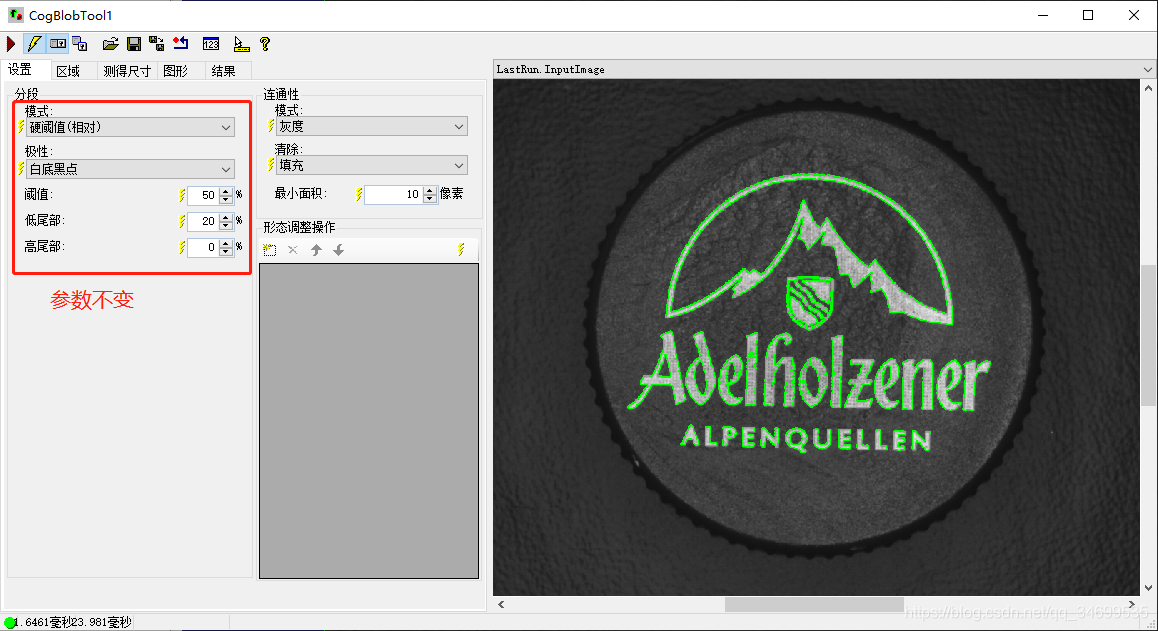Viewport: 1158px width, 631px height.
Task: Move morphology operation up arrow
Action: pyautogui.click(x=316, y=250)
